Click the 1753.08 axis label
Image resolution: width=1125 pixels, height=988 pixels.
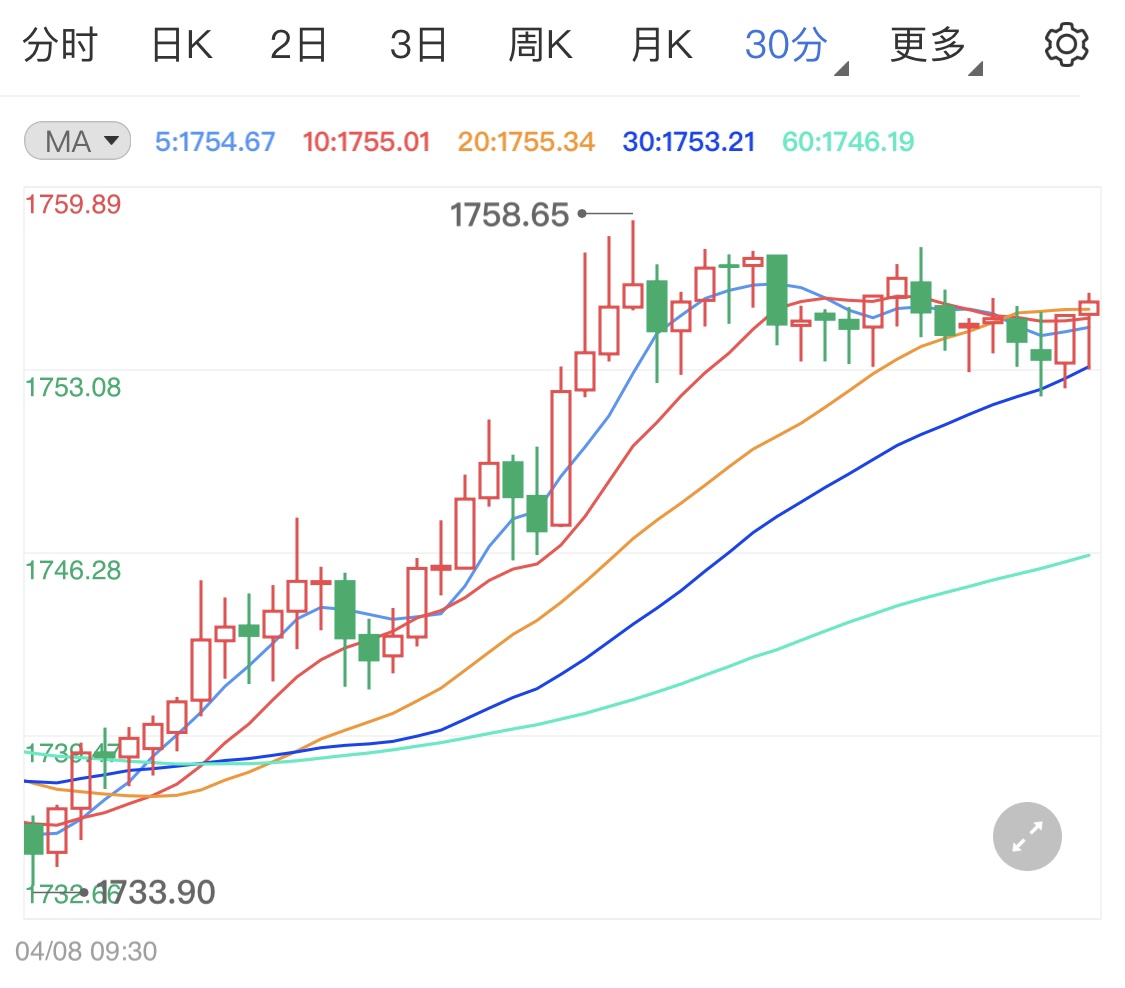pos(73,387)
